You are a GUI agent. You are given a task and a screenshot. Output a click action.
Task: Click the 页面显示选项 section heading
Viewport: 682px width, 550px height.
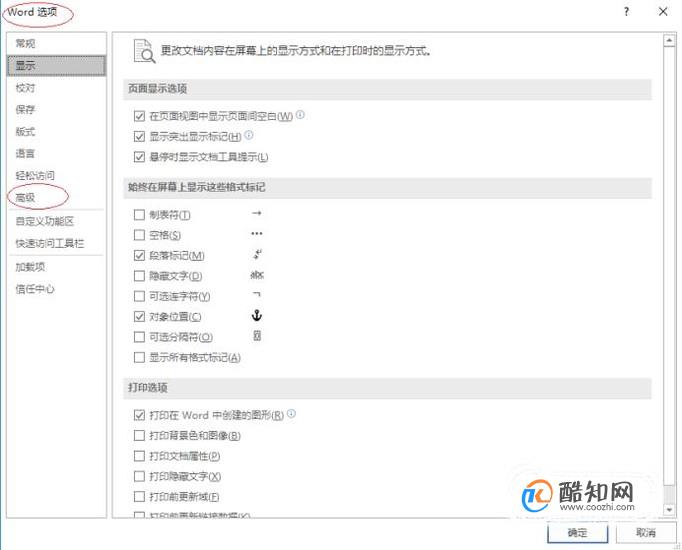(157, 89)
